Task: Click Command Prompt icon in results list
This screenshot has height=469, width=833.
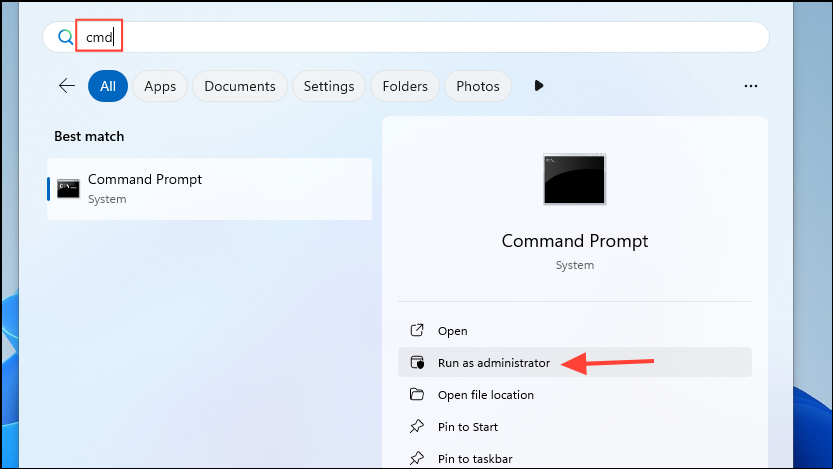Action: 68,189
